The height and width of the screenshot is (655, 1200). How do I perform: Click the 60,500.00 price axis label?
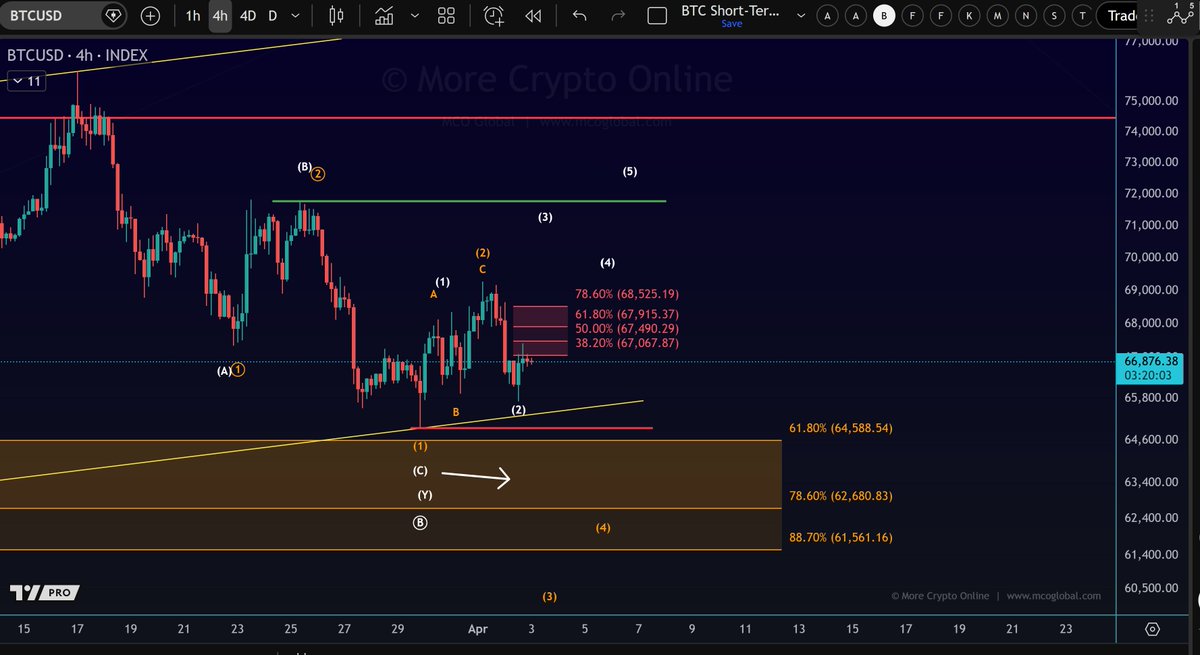pyautogui.click(x=1153, y=589)
